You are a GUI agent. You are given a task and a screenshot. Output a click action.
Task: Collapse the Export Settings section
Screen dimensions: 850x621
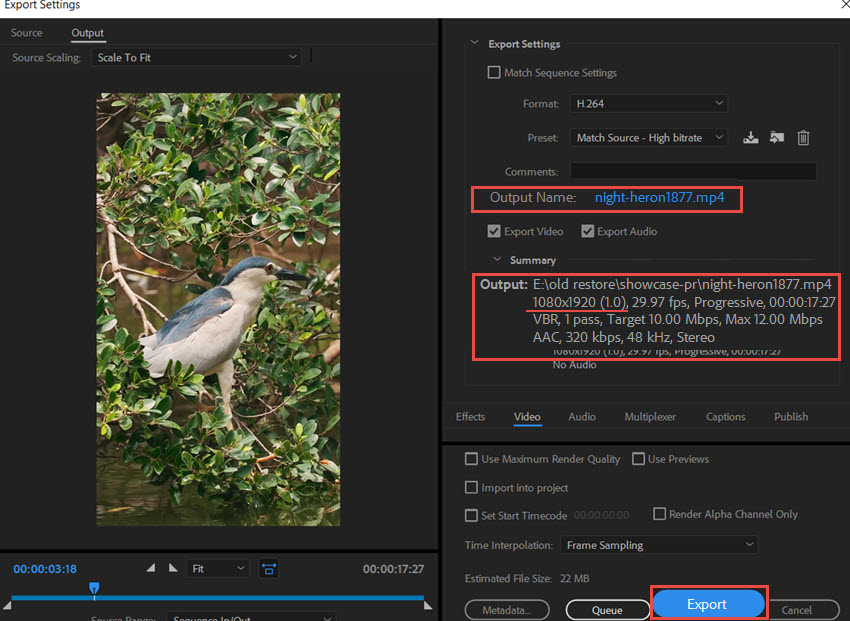pyautogui.click(x=474, y=43)
